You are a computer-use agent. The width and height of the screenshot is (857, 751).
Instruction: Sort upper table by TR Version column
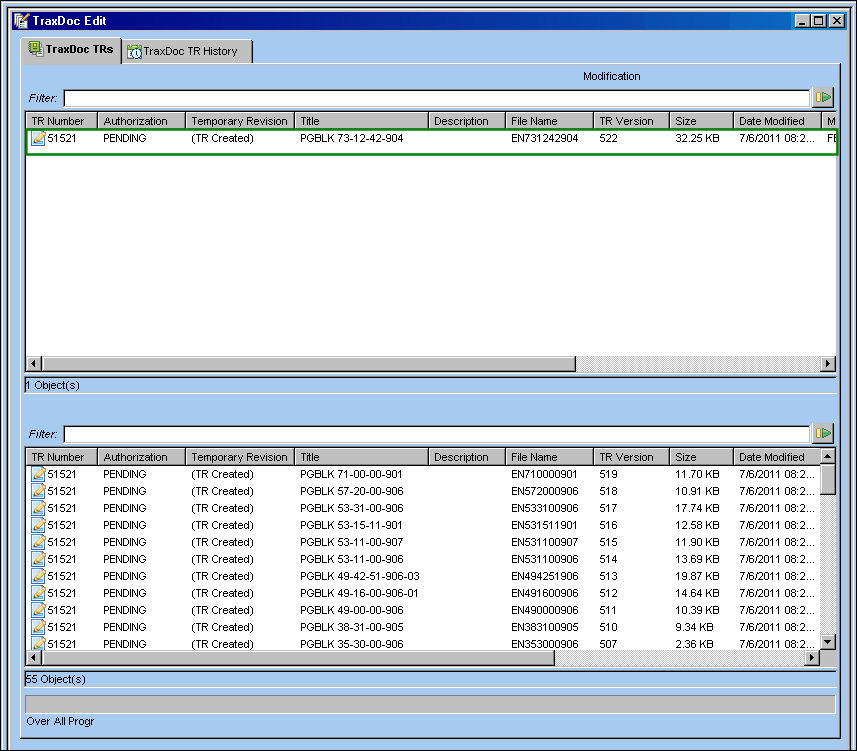coord(631,121)
